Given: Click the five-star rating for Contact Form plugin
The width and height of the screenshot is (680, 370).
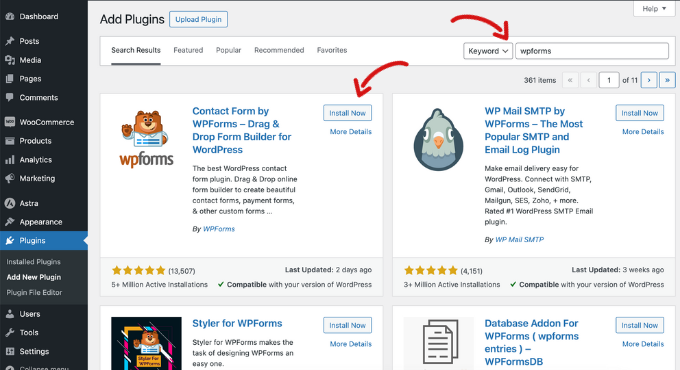Looking at the screenshot, I should pyautogui.click(x=138, y=271).
